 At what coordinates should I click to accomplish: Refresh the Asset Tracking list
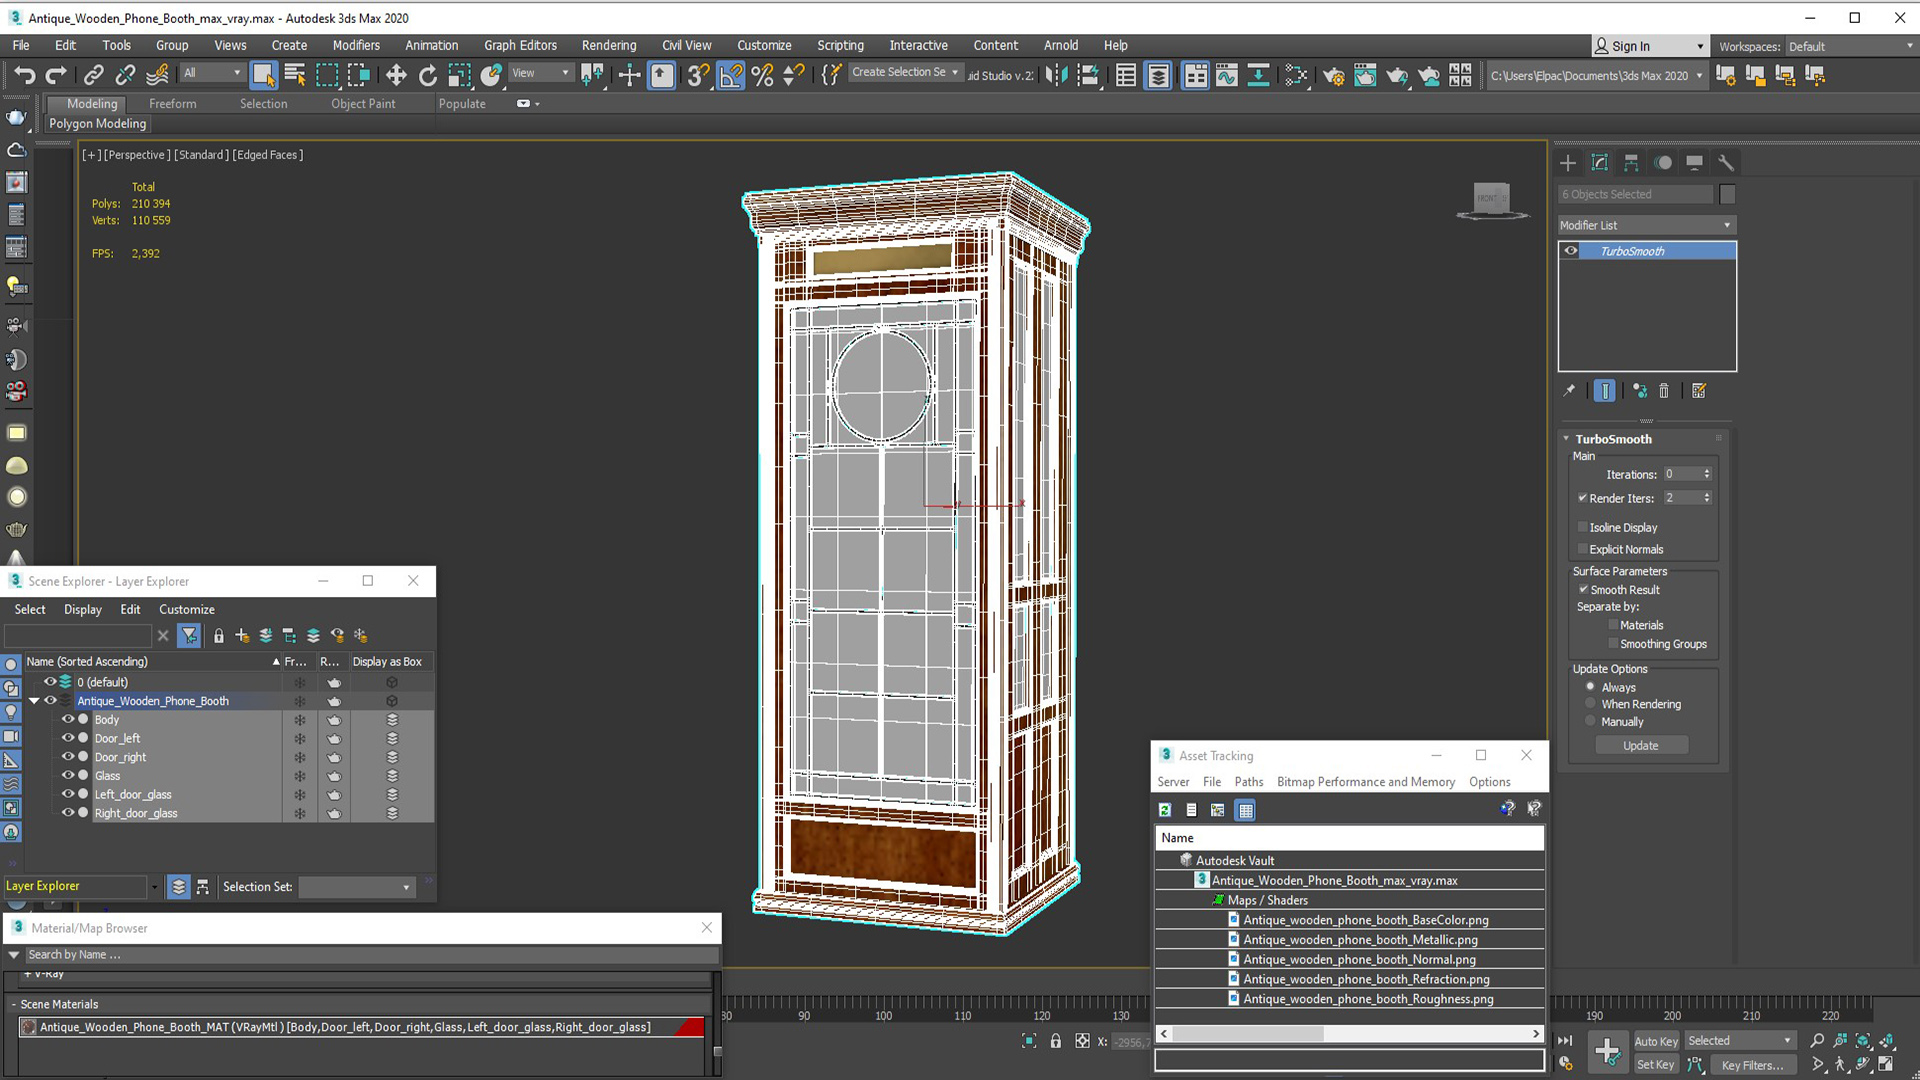click(x=1165, y=810)
